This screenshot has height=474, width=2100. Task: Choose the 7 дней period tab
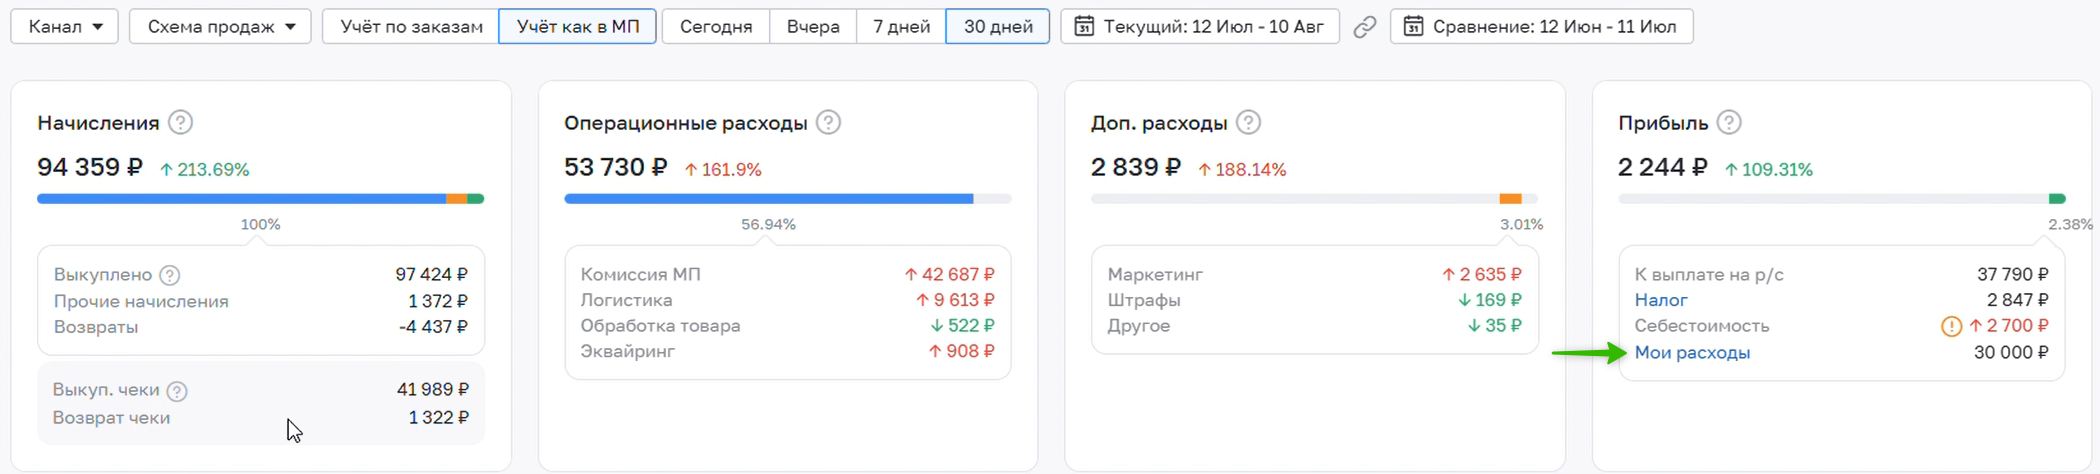(901, 26)
